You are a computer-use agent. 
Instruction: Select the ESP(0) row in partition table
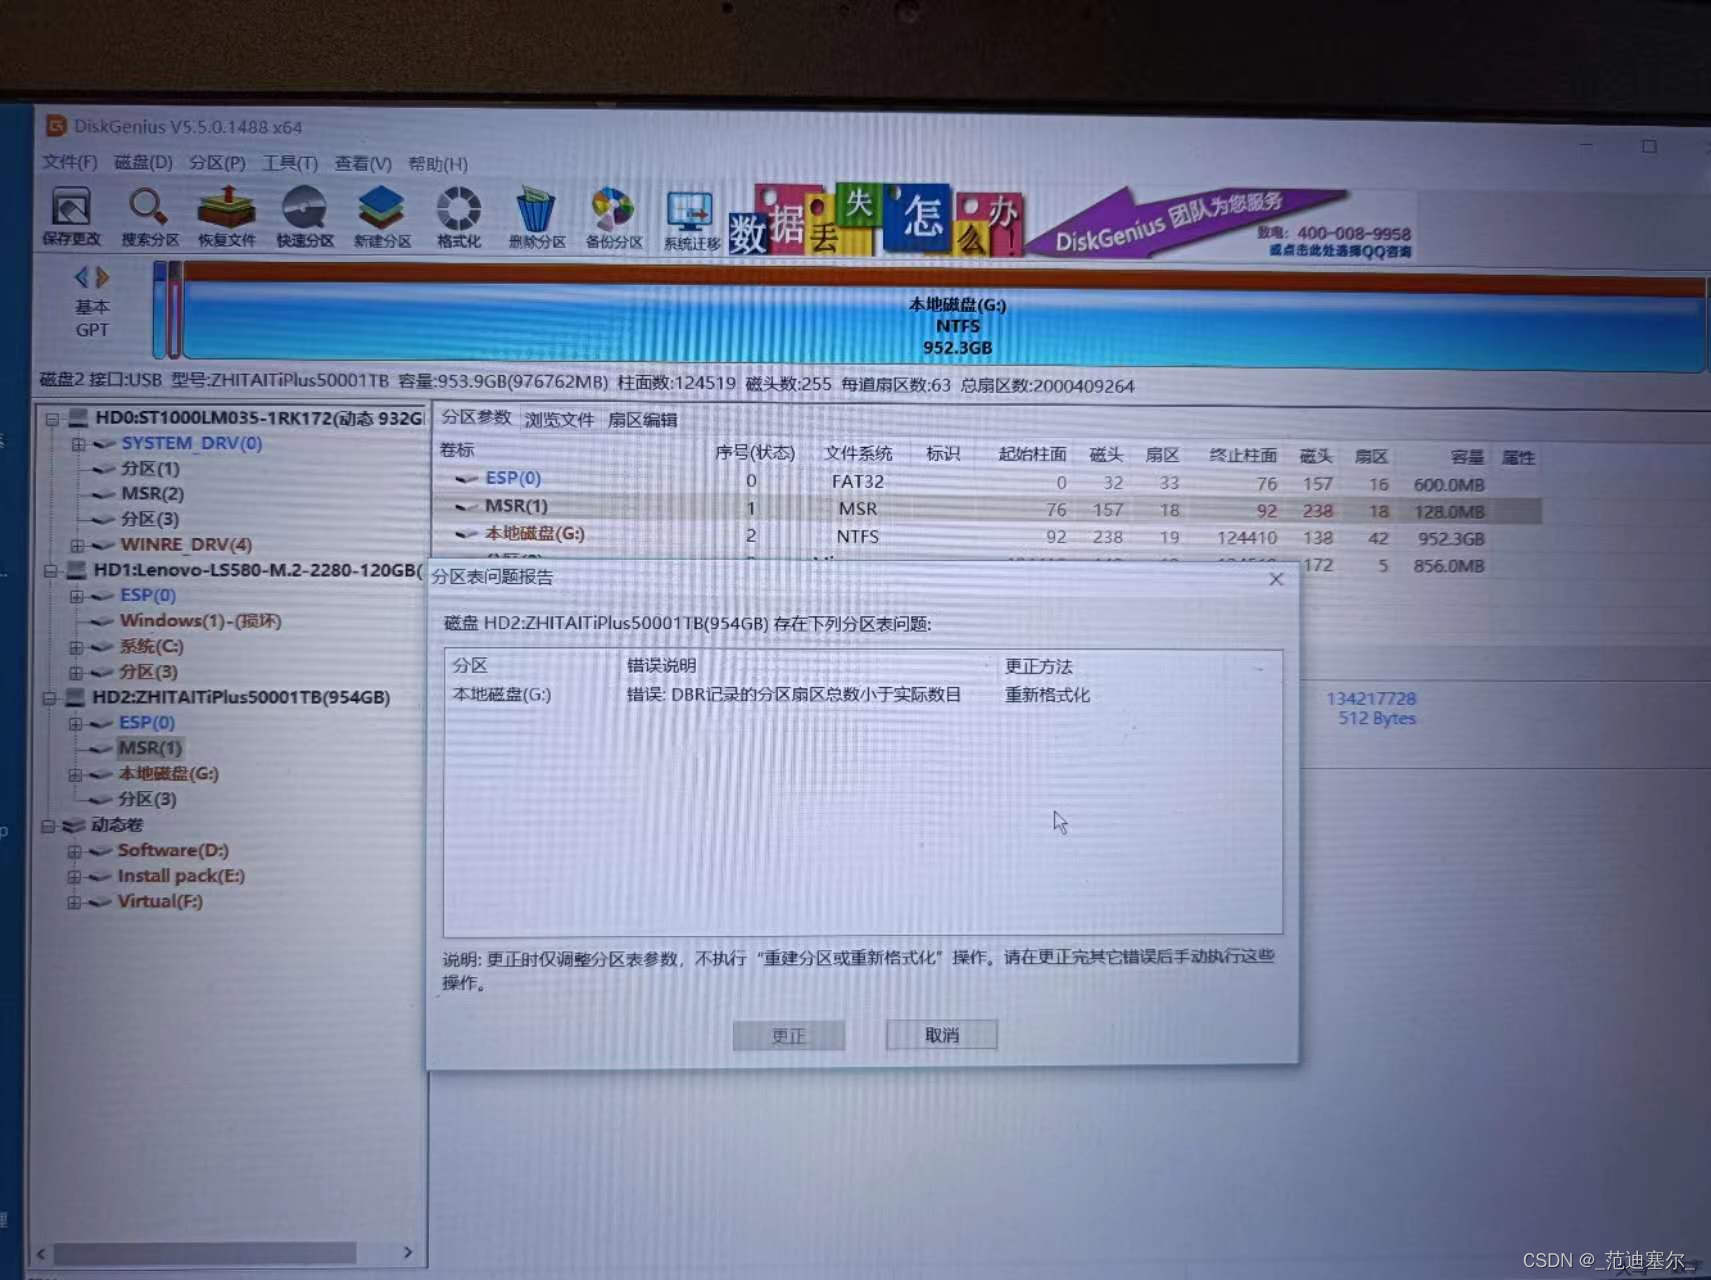click(x=985, y=481)
